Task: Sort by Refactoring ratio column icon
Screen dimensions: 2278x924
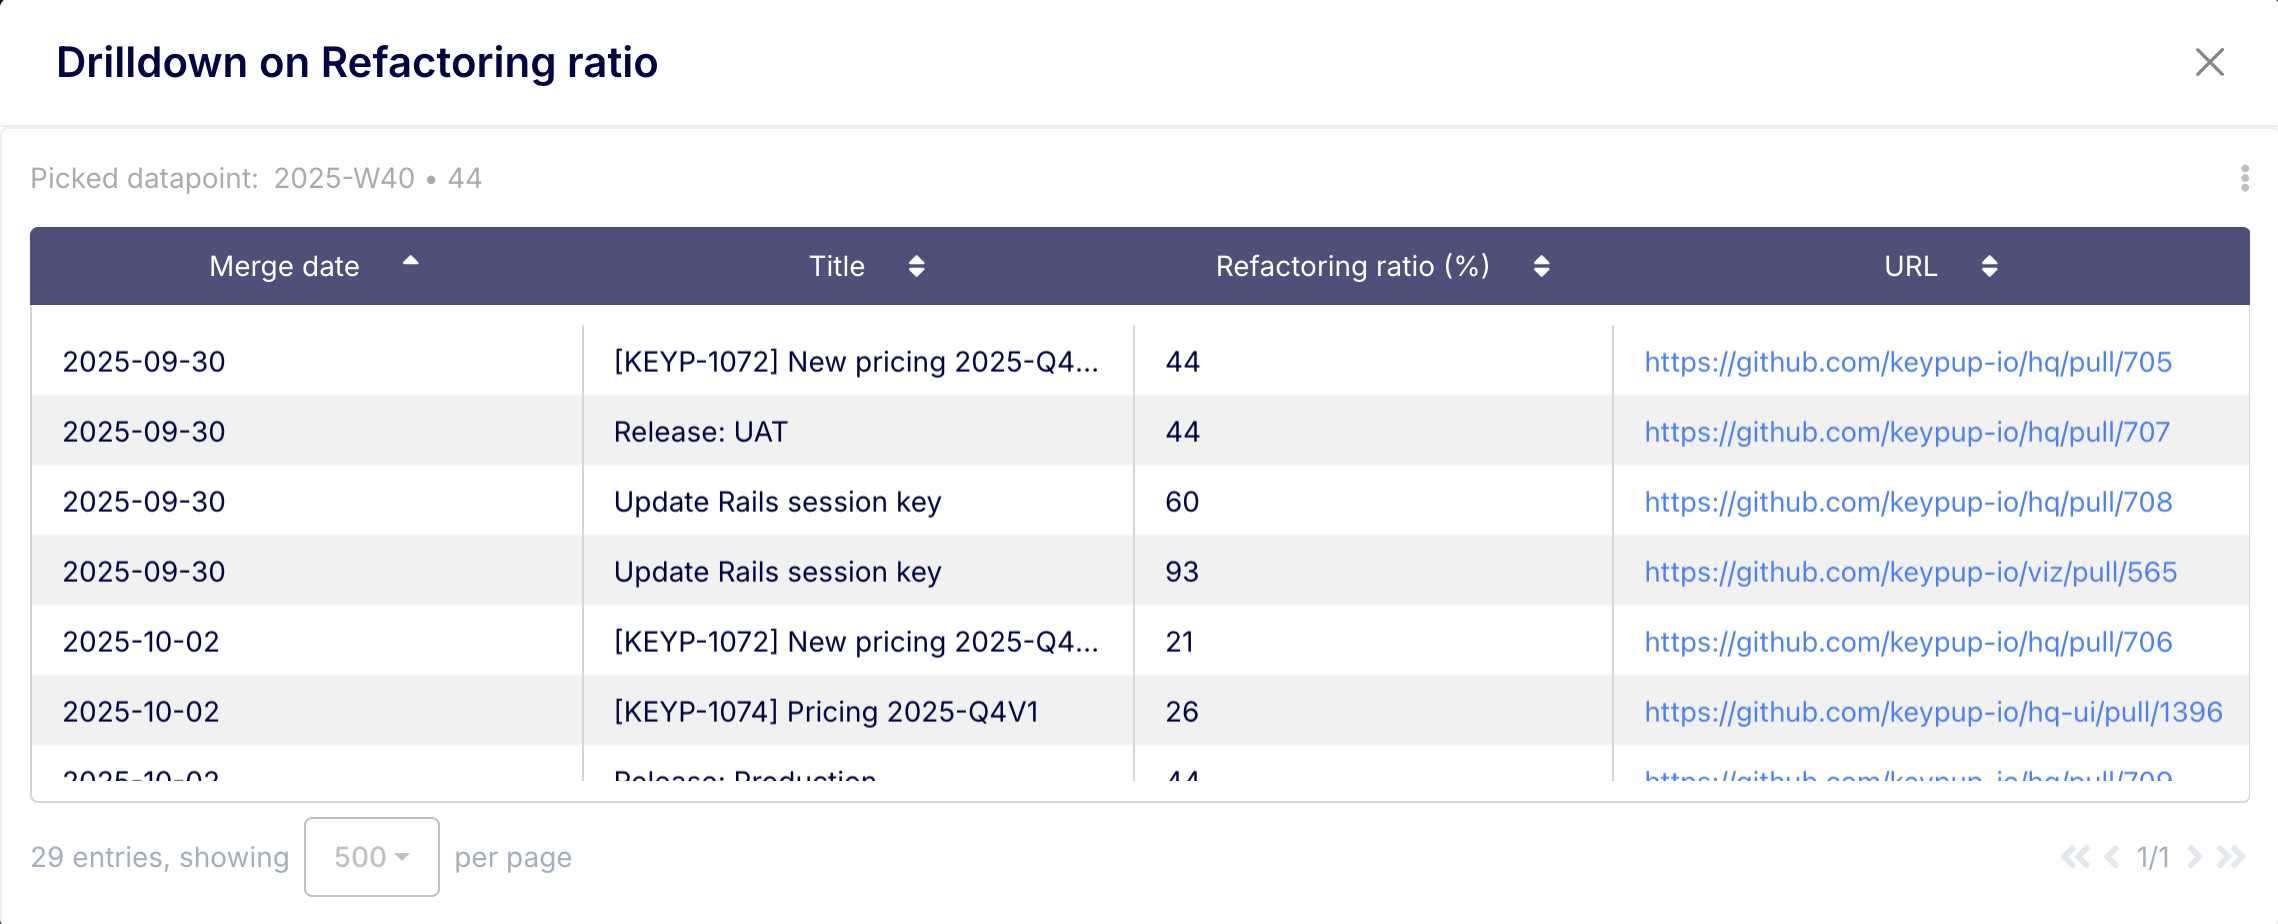Action: click(1541, 266)
